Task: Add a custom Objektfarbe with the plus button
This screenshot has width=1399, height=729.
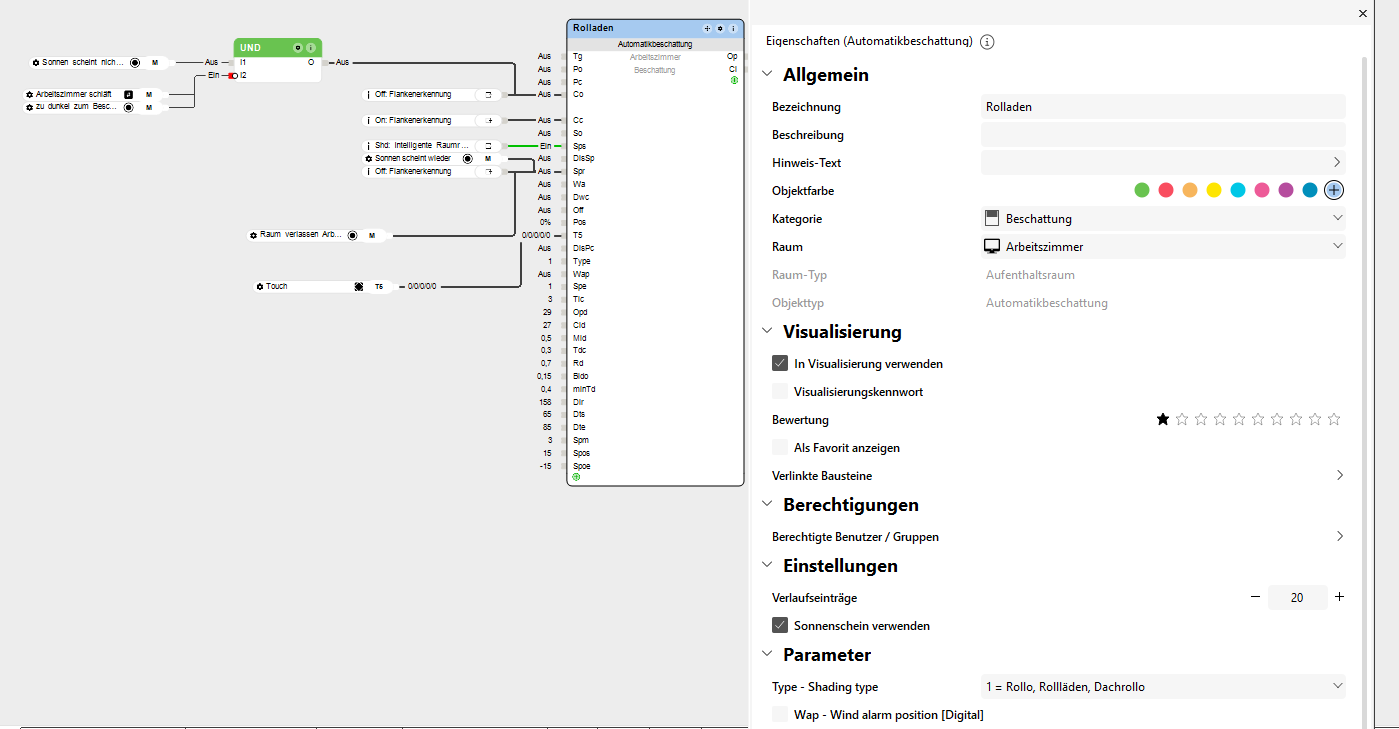Action: 1334,190
